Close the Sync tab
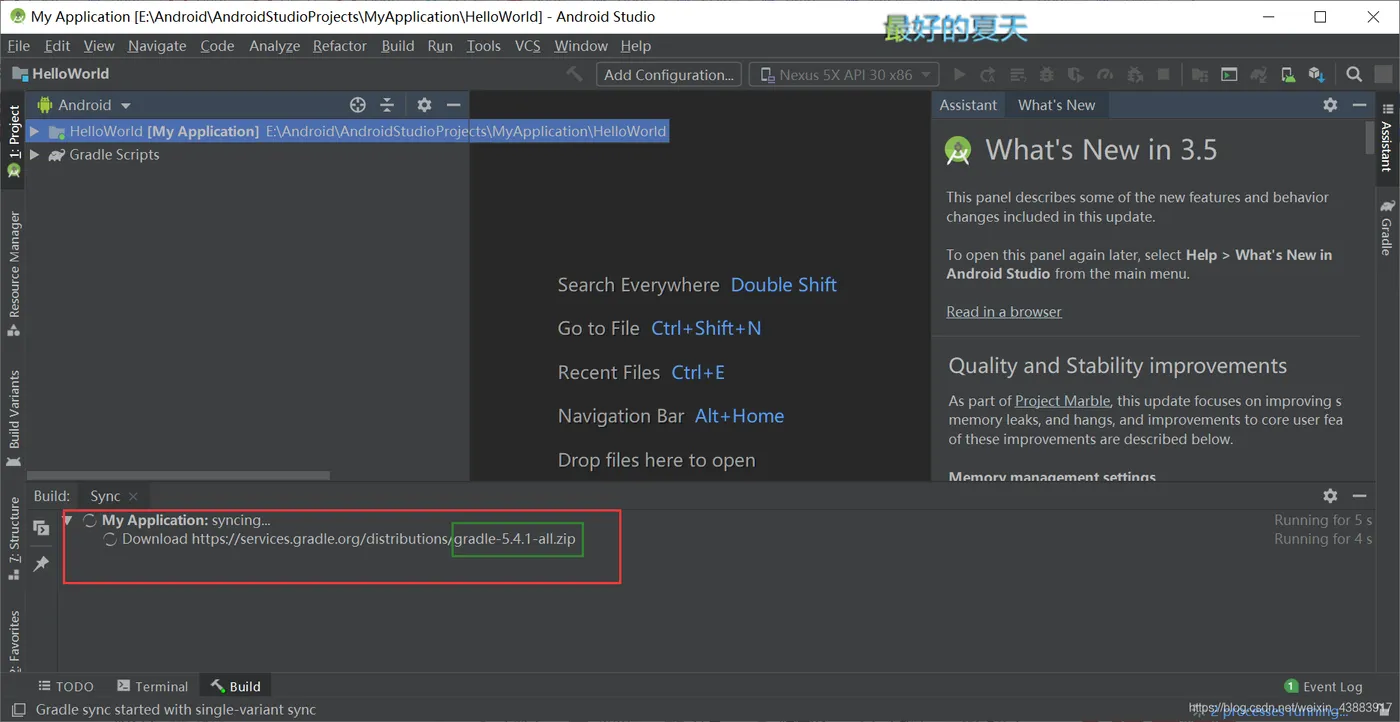 tap(133, 496)
